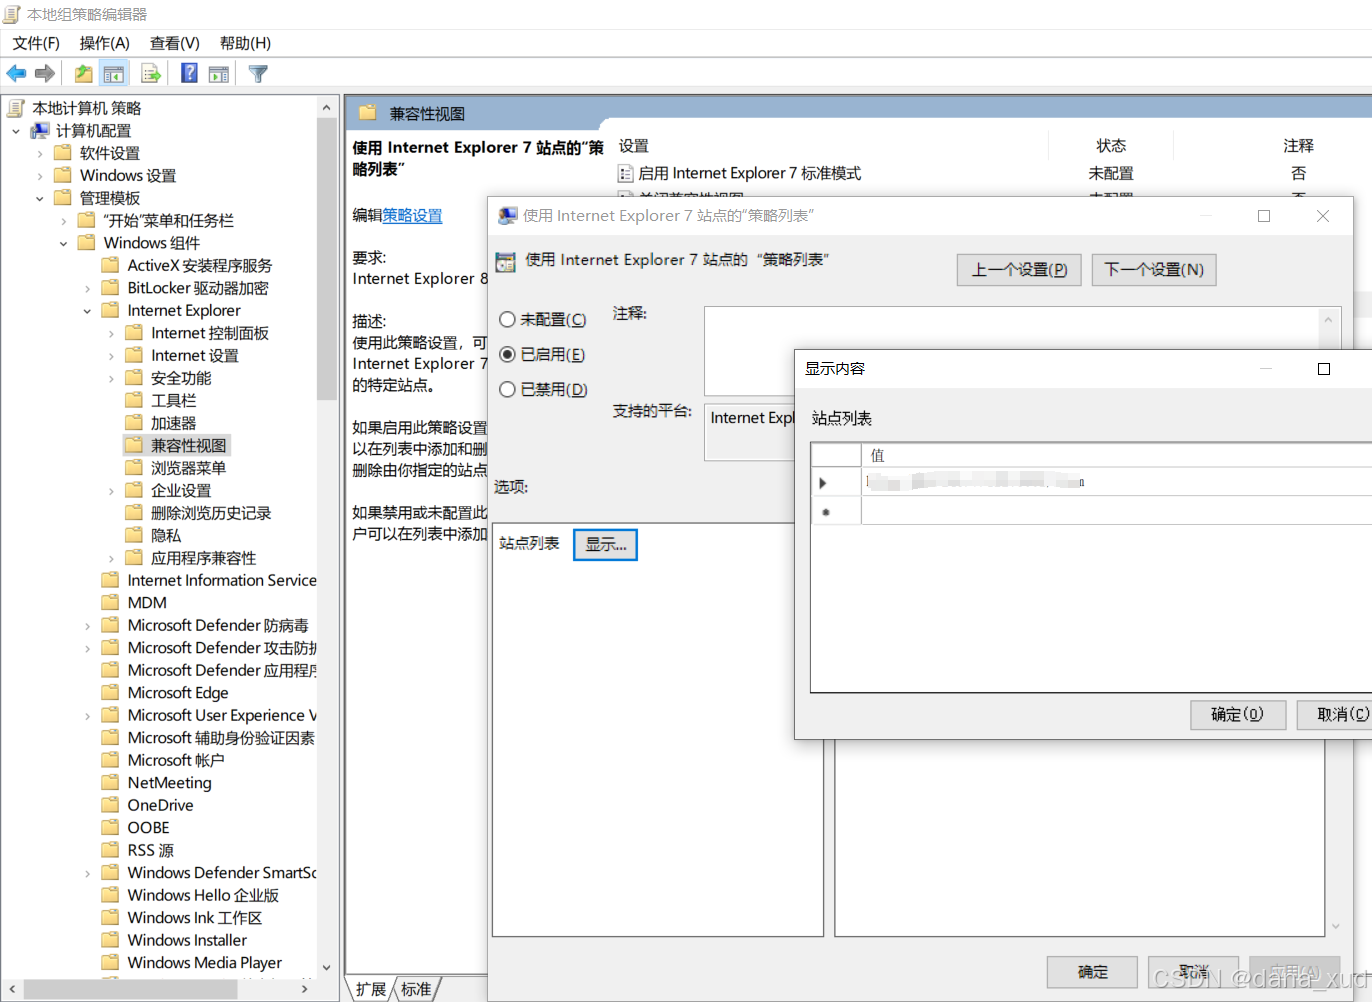Click the 上一个设置(P) button
1372x1002 pixels.
click(1019, 270)
